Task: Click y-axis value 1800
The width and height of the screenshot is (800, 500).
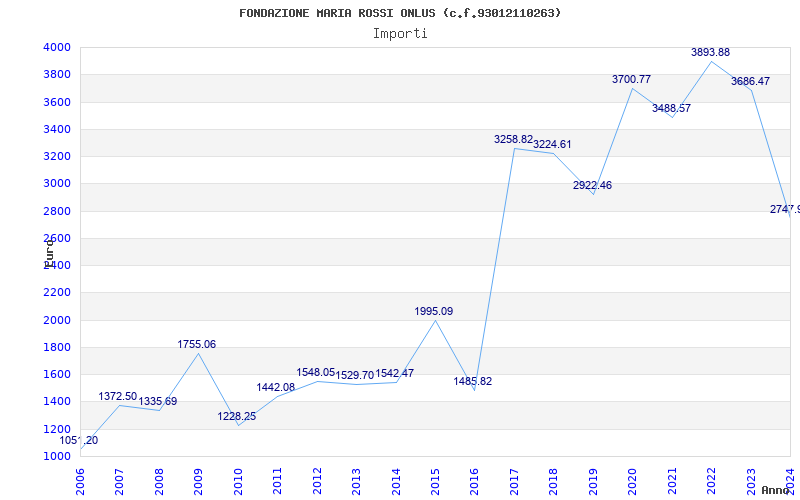Action: (x=58, y=347)
